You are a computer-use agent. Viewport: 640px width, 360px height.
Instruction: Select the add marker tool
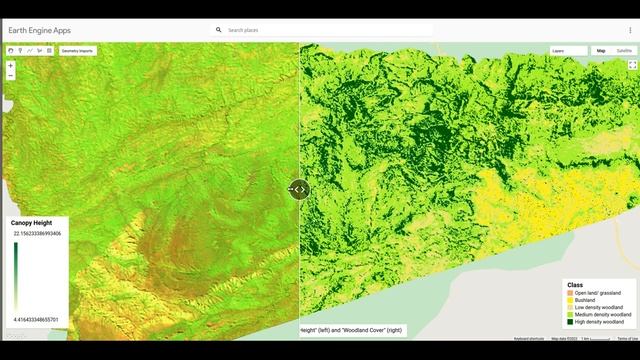pos(20,51)
